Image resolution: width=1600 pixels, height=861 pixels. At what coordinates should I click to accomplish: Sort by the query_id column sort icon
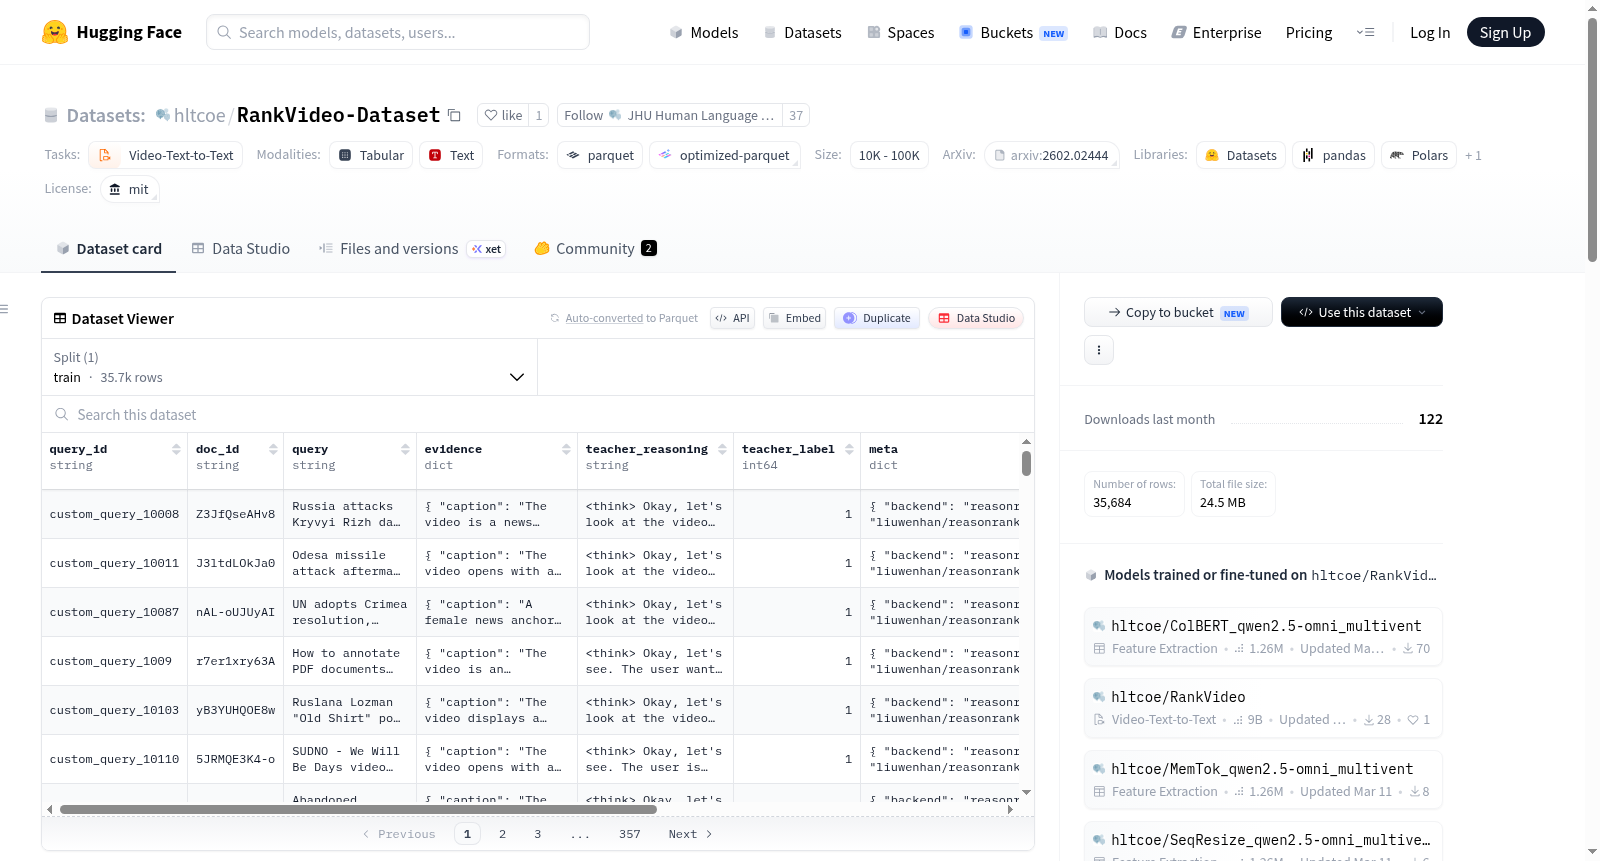pos(176,449)
